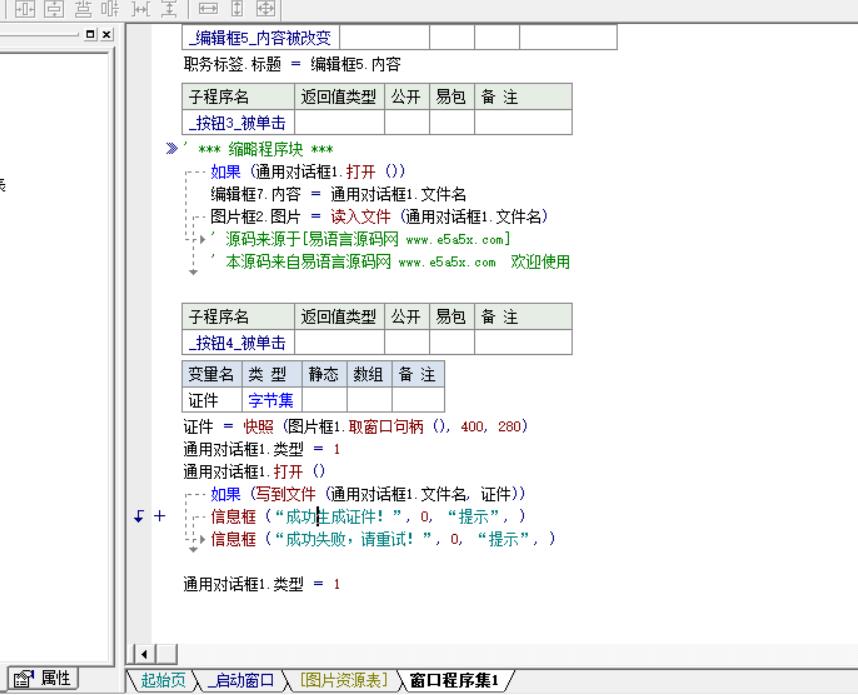The image size is (858, 695).
Task: Open the 属性 panel tab
Action: click(43, 679)
